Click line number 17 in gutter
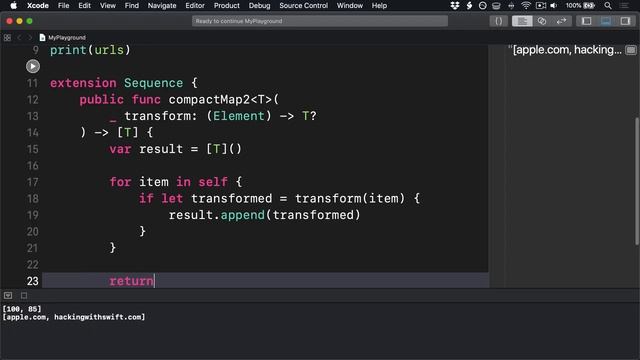 [33, 182]
